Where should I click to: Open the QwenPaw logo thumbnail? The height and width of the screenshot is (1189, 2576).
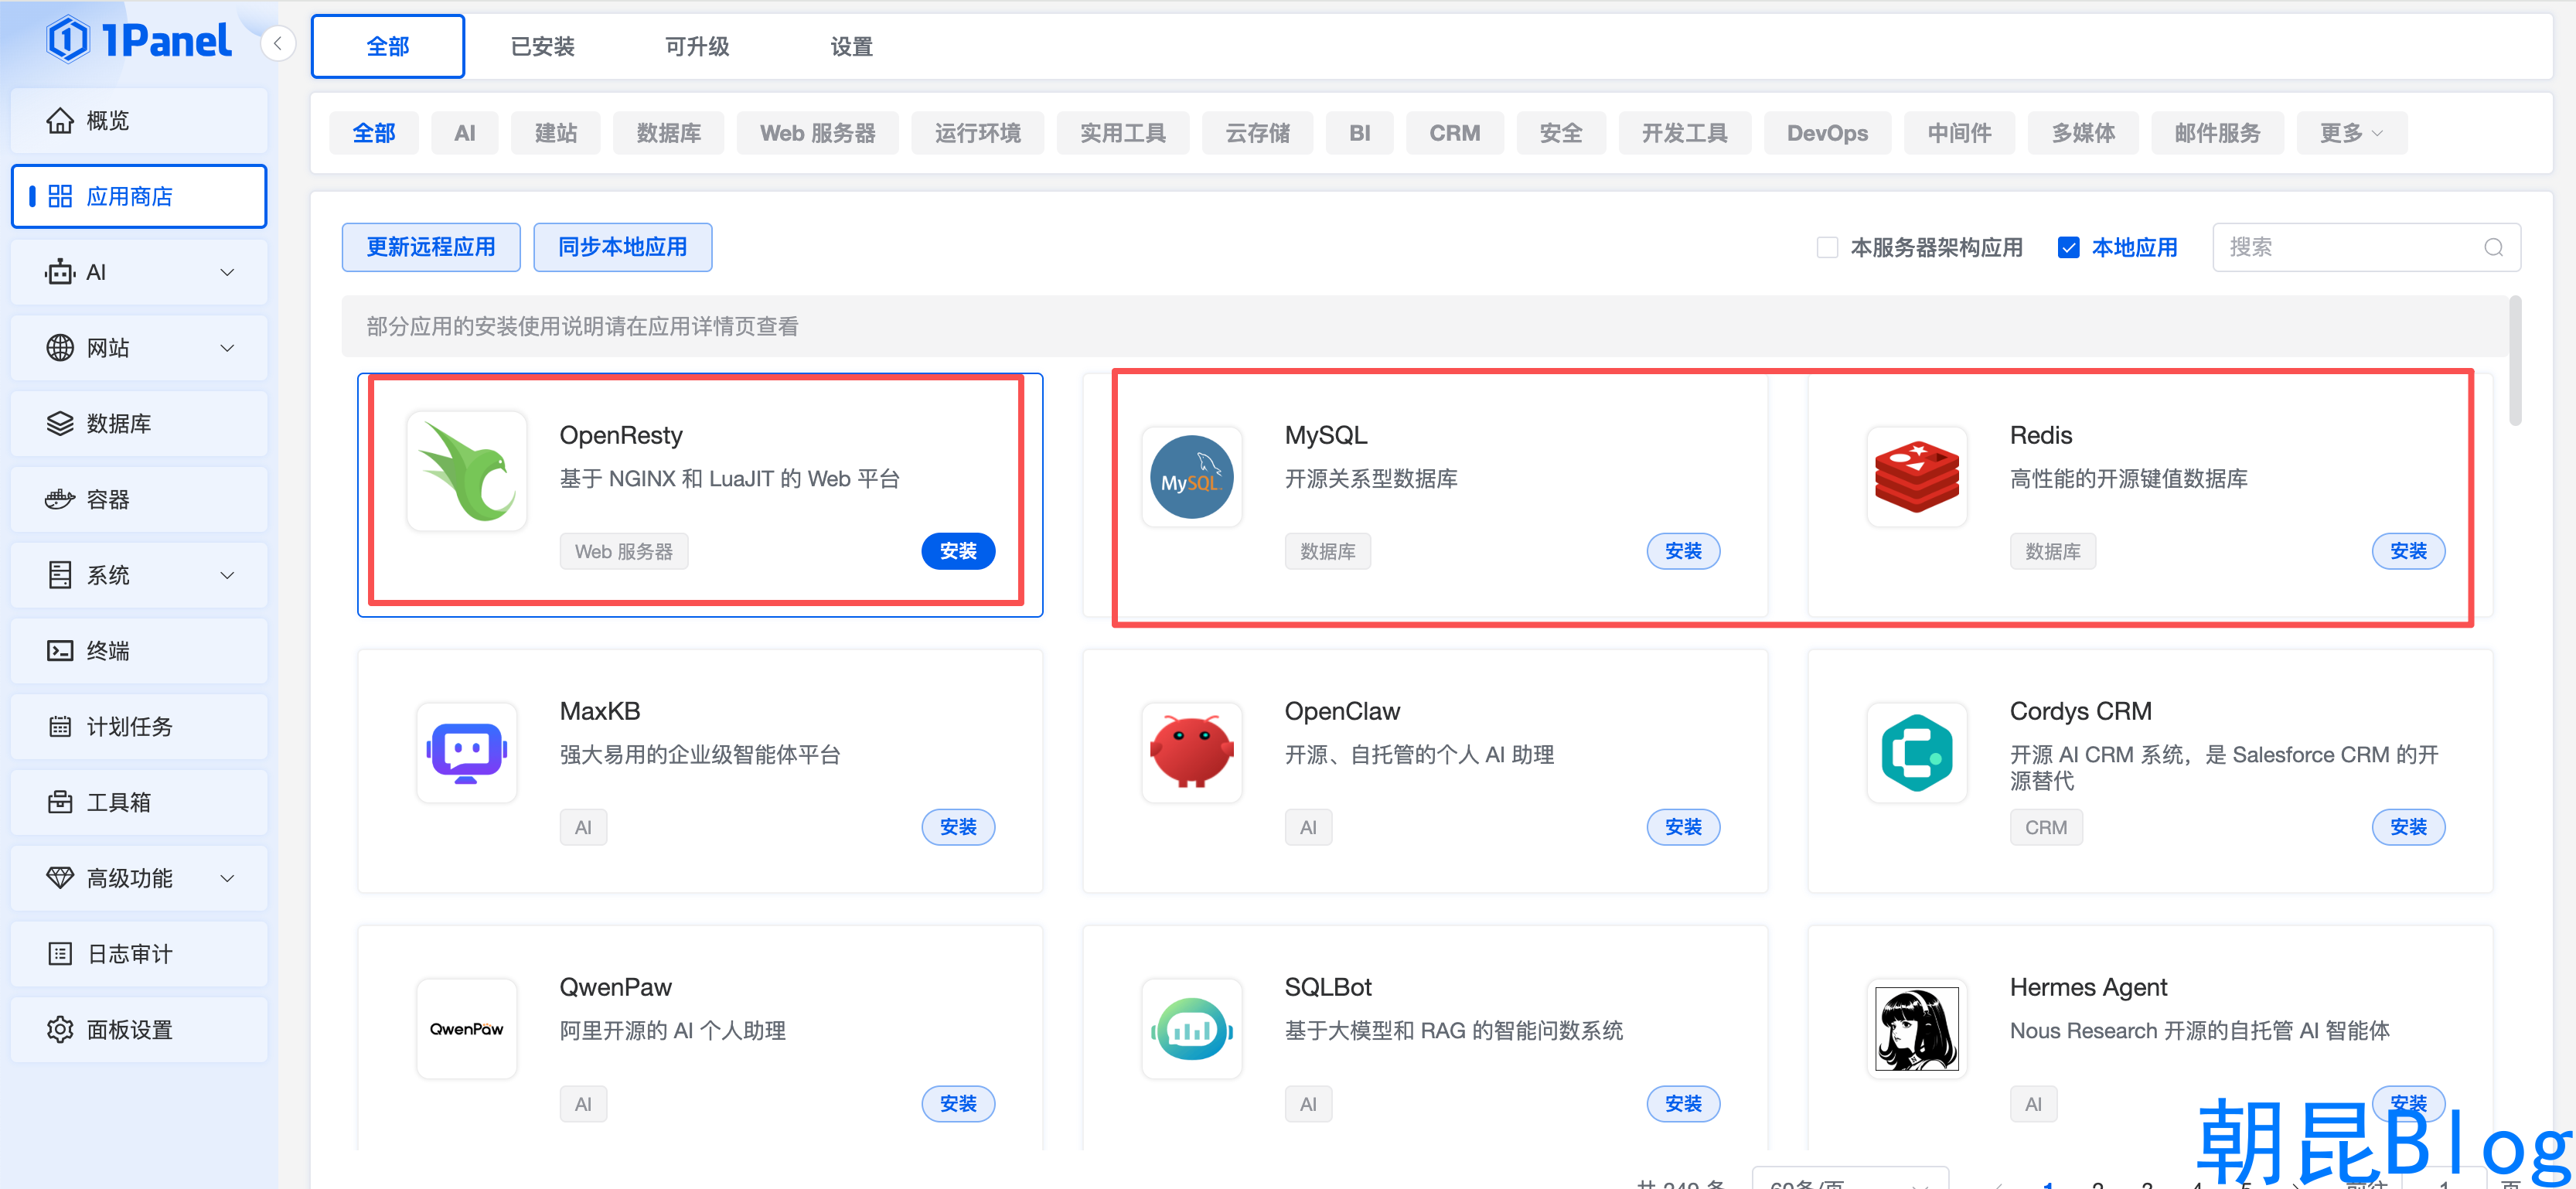[x=467, y=1029]
